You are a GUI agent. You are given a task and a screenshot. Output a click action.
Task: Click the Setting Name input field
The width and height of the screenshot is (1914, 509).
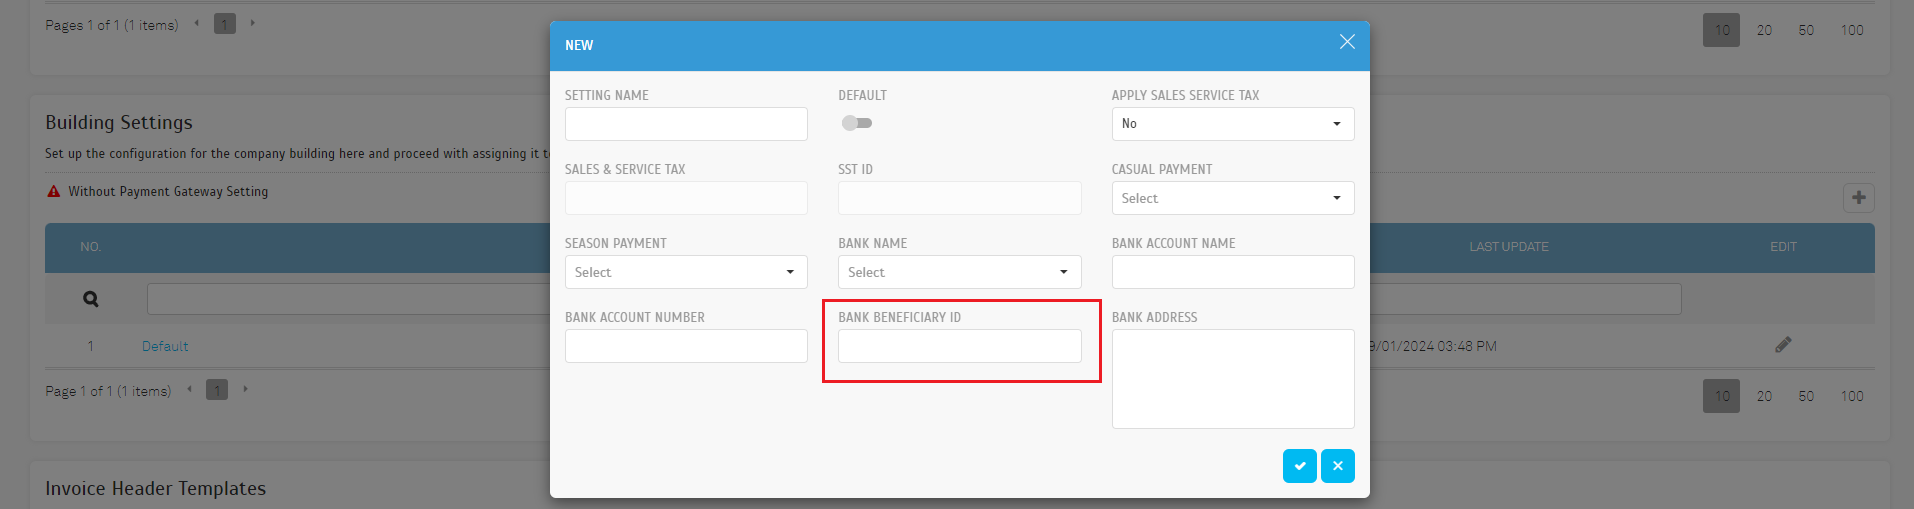[685, 124]
